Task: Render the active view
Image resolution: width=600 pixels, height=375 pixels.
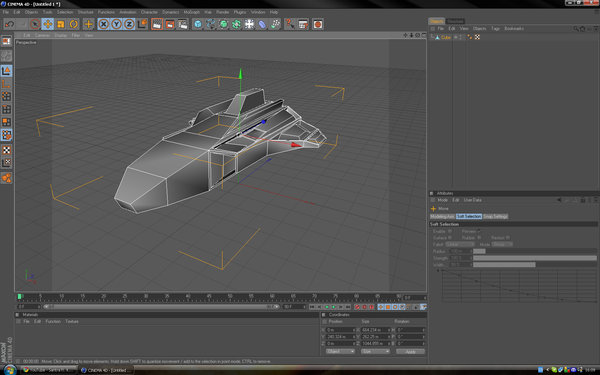Action: [157, 24]
